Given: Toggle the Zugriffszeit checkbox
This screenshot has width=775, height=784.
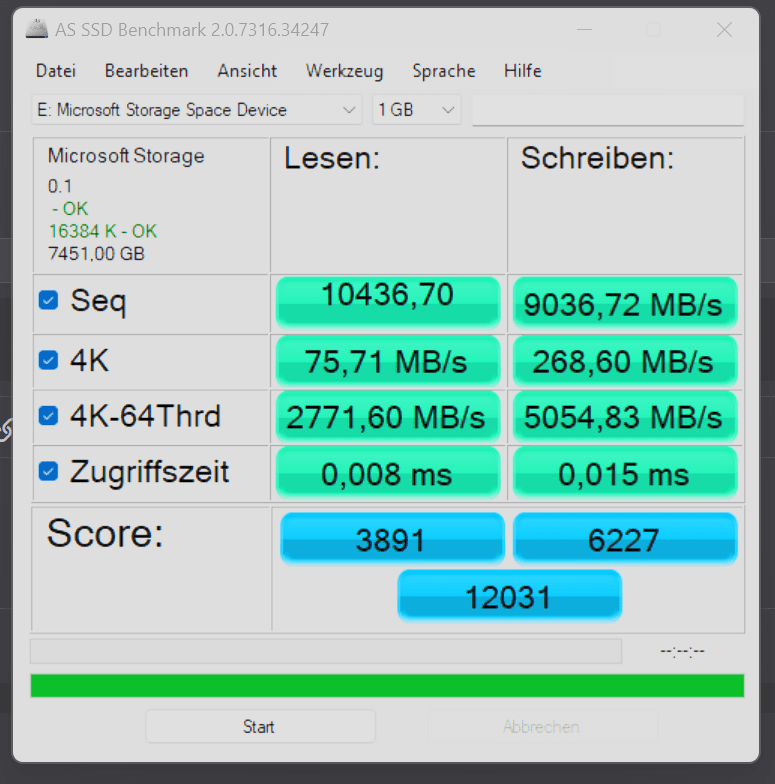Looking at the screenshot, I should coord(48,471).
